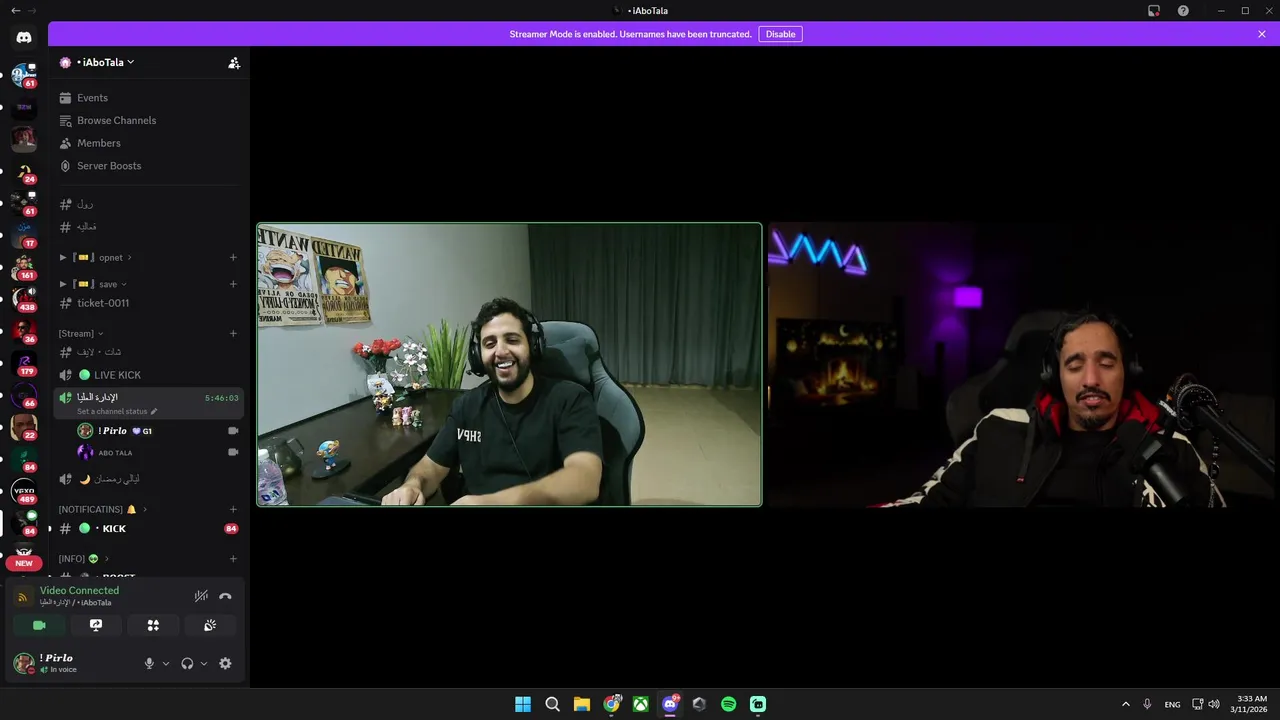Open Chrome from the taskbar
Image resolution: width=1280 pixels, height=720 pixels.
pos(611,704)
